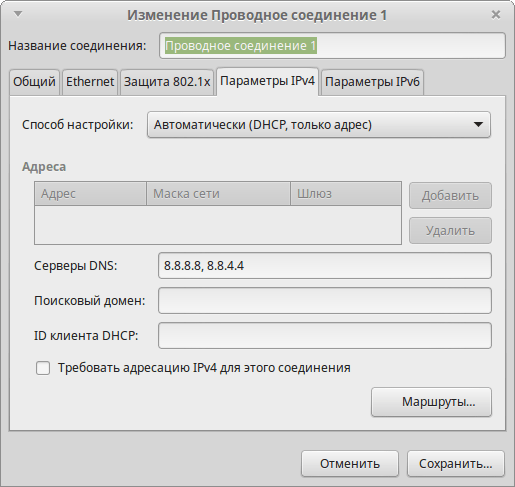515x487 pixels.
Task: Click the Маршруты… button
Action: 431,402
